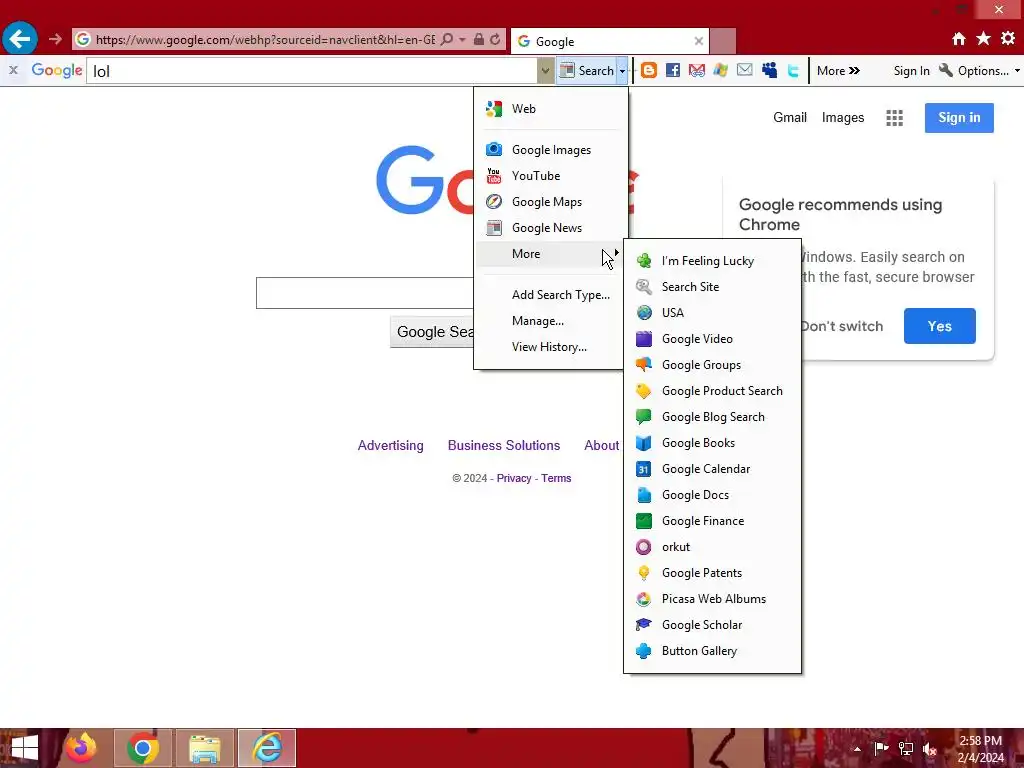Open a new blank tab
1024x768 pixels.
point(722,41)
